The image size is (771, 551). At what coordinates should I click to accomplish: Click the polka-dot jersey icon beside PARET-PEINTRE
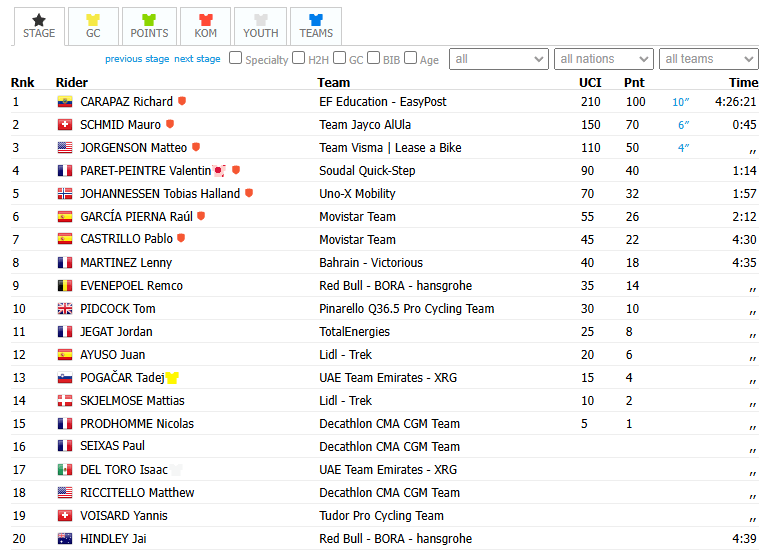click(x=219, y=171)
